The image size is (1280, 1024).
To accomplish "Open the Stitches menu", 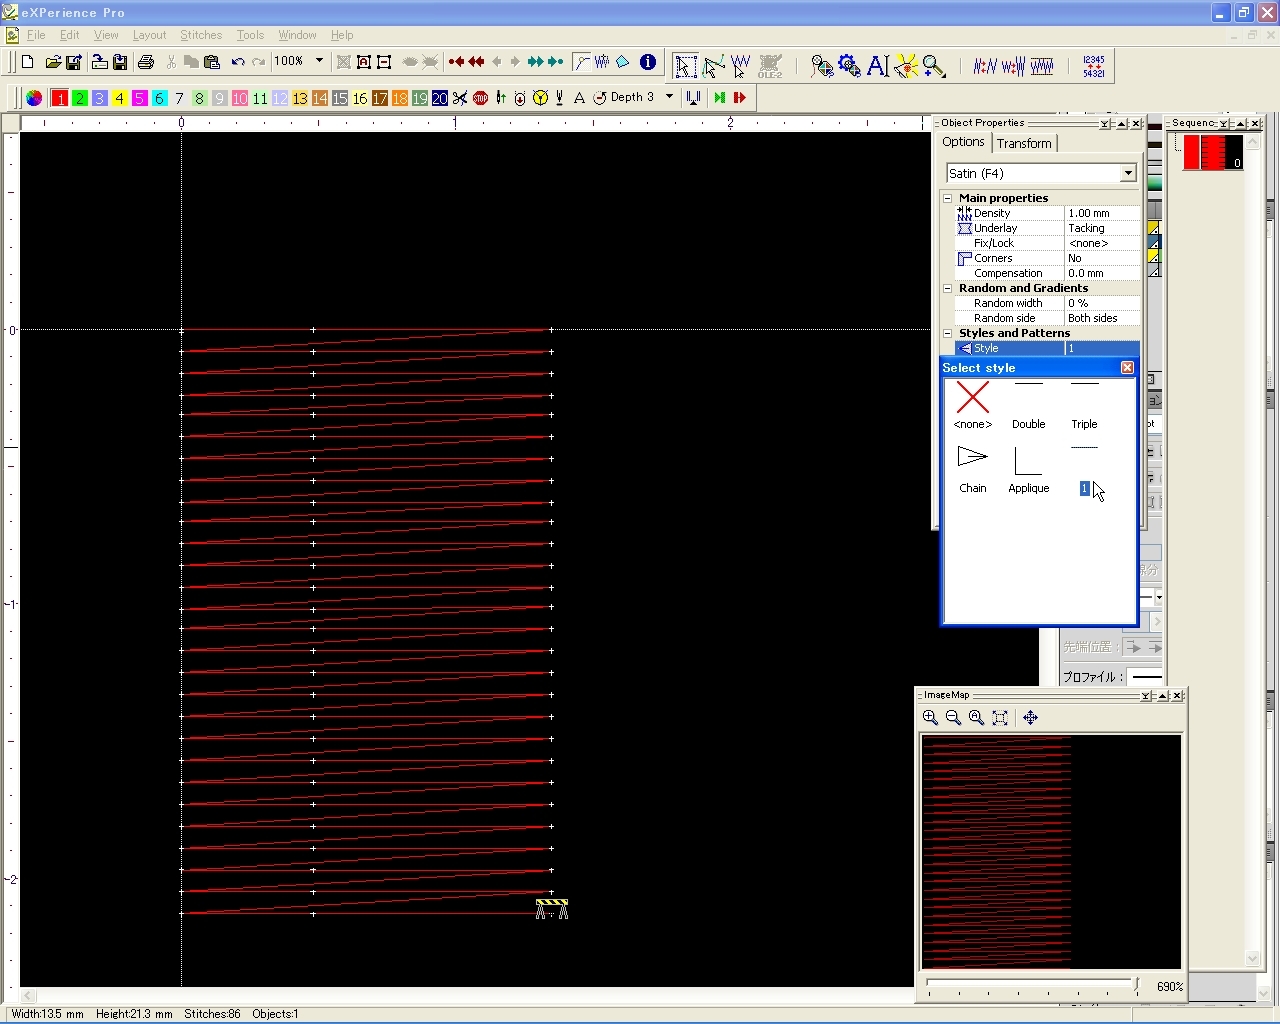I will point(201,35).
